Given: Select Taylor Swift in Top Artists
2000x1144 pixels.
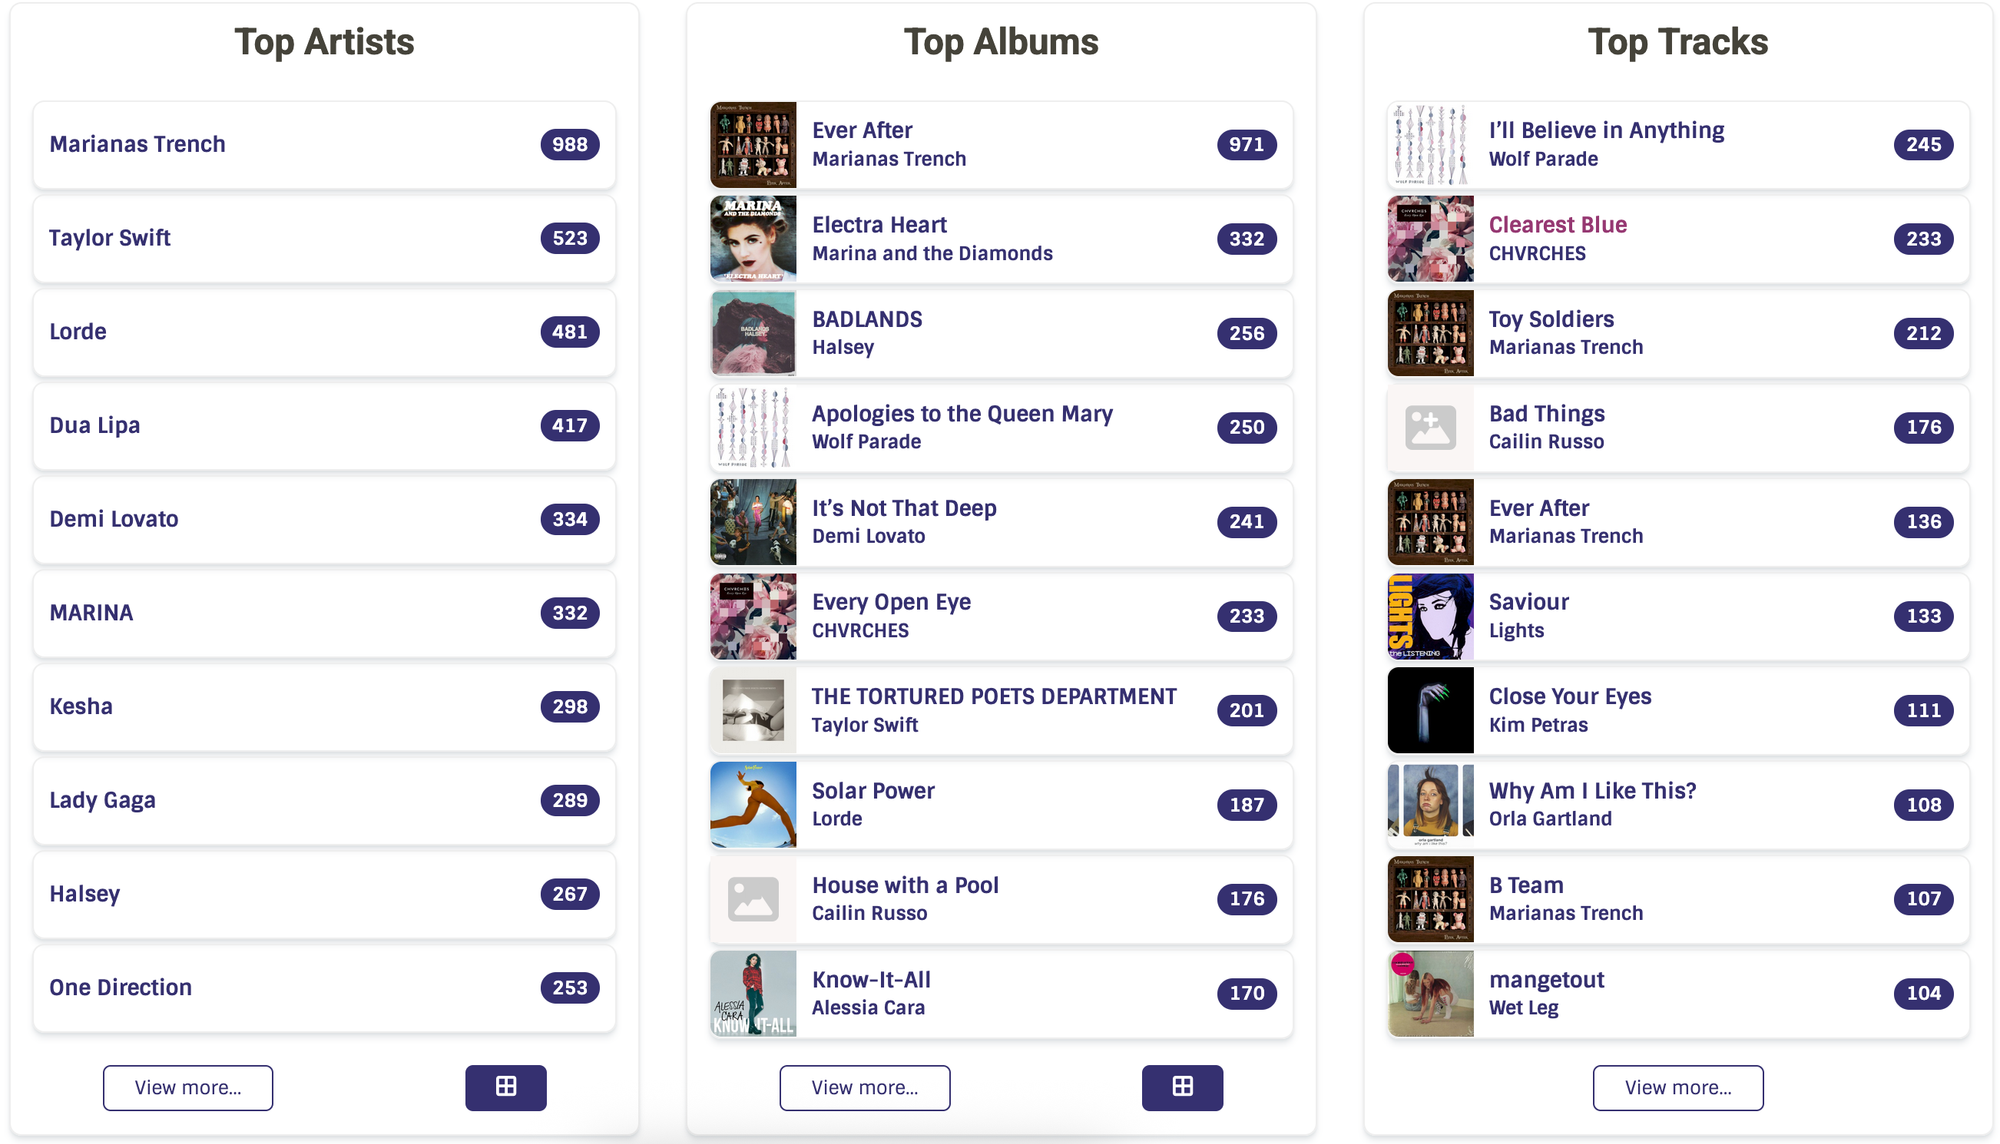Looking at the screenshot, I should [110, 238].
